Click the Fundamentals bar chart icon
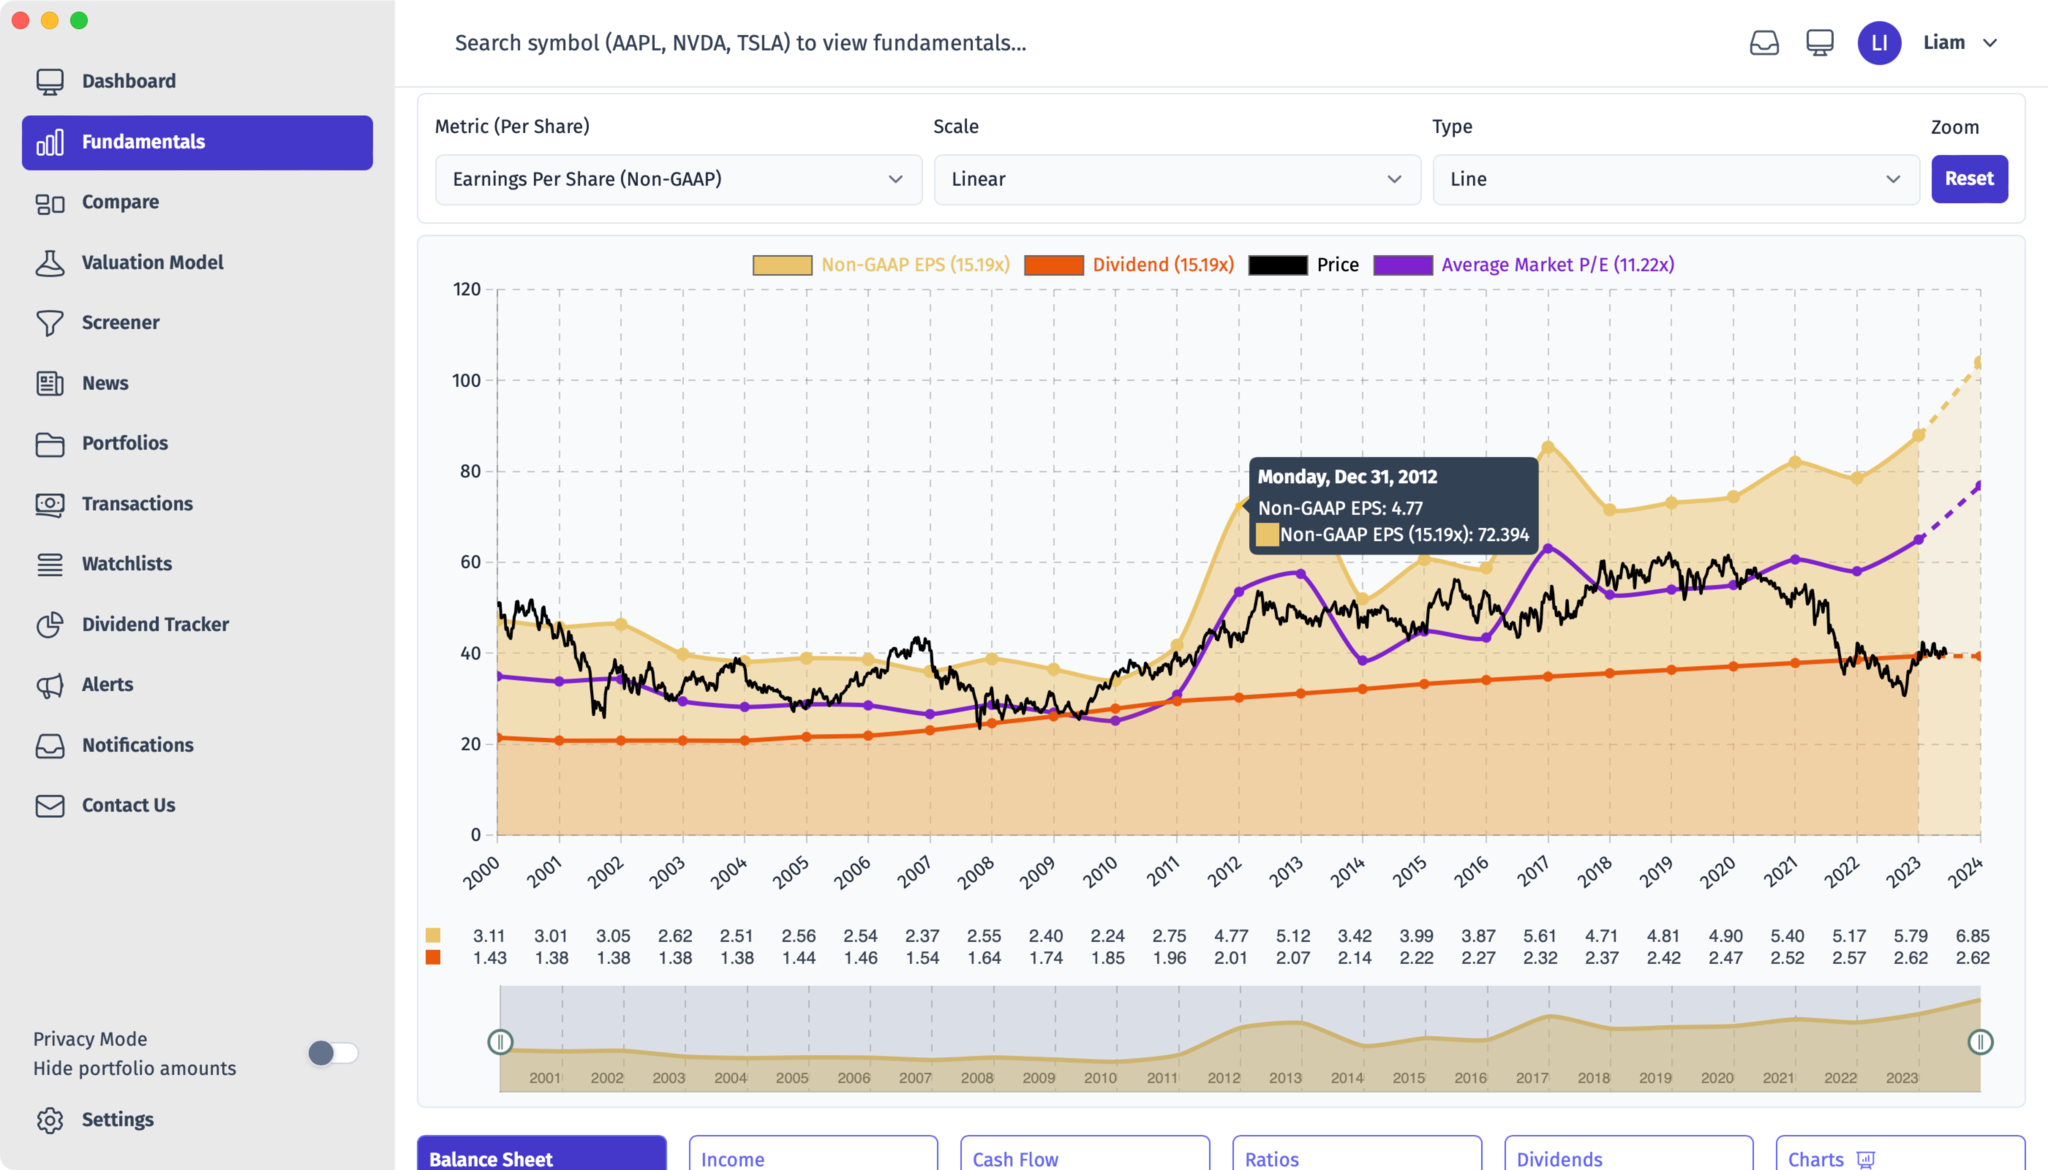This screenshot has height=1170, width=2048. (50, 142)
